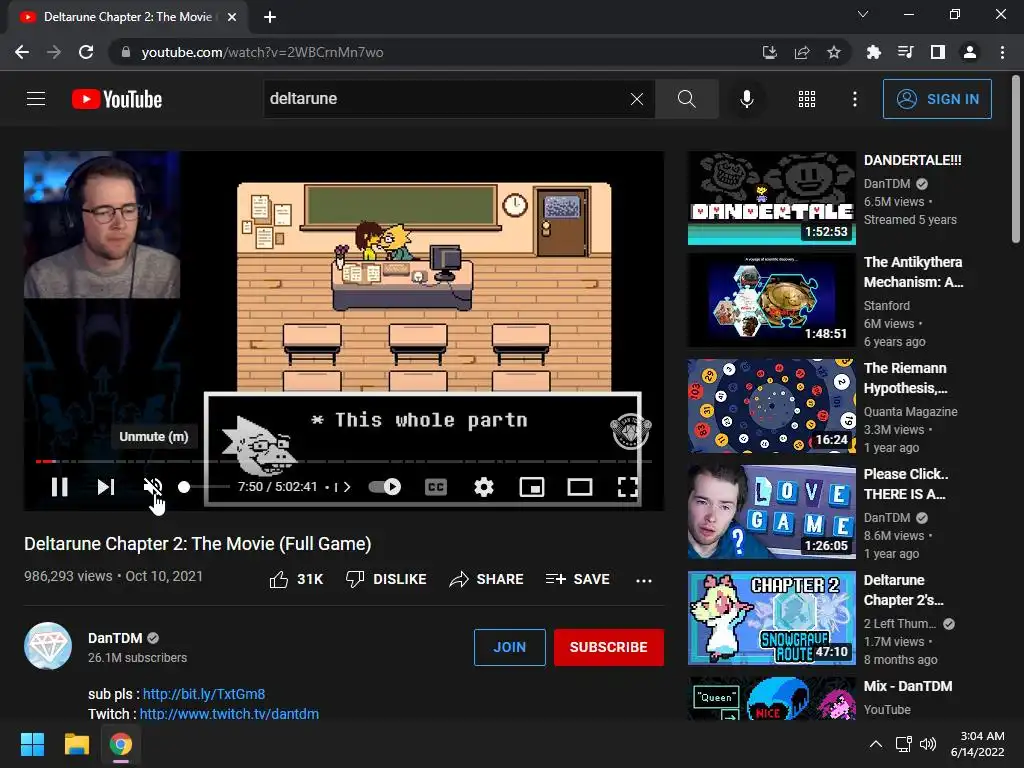Open the twitch.tv/dantdm link
This screenshot has width=1024, height=768.
point(229,714)
